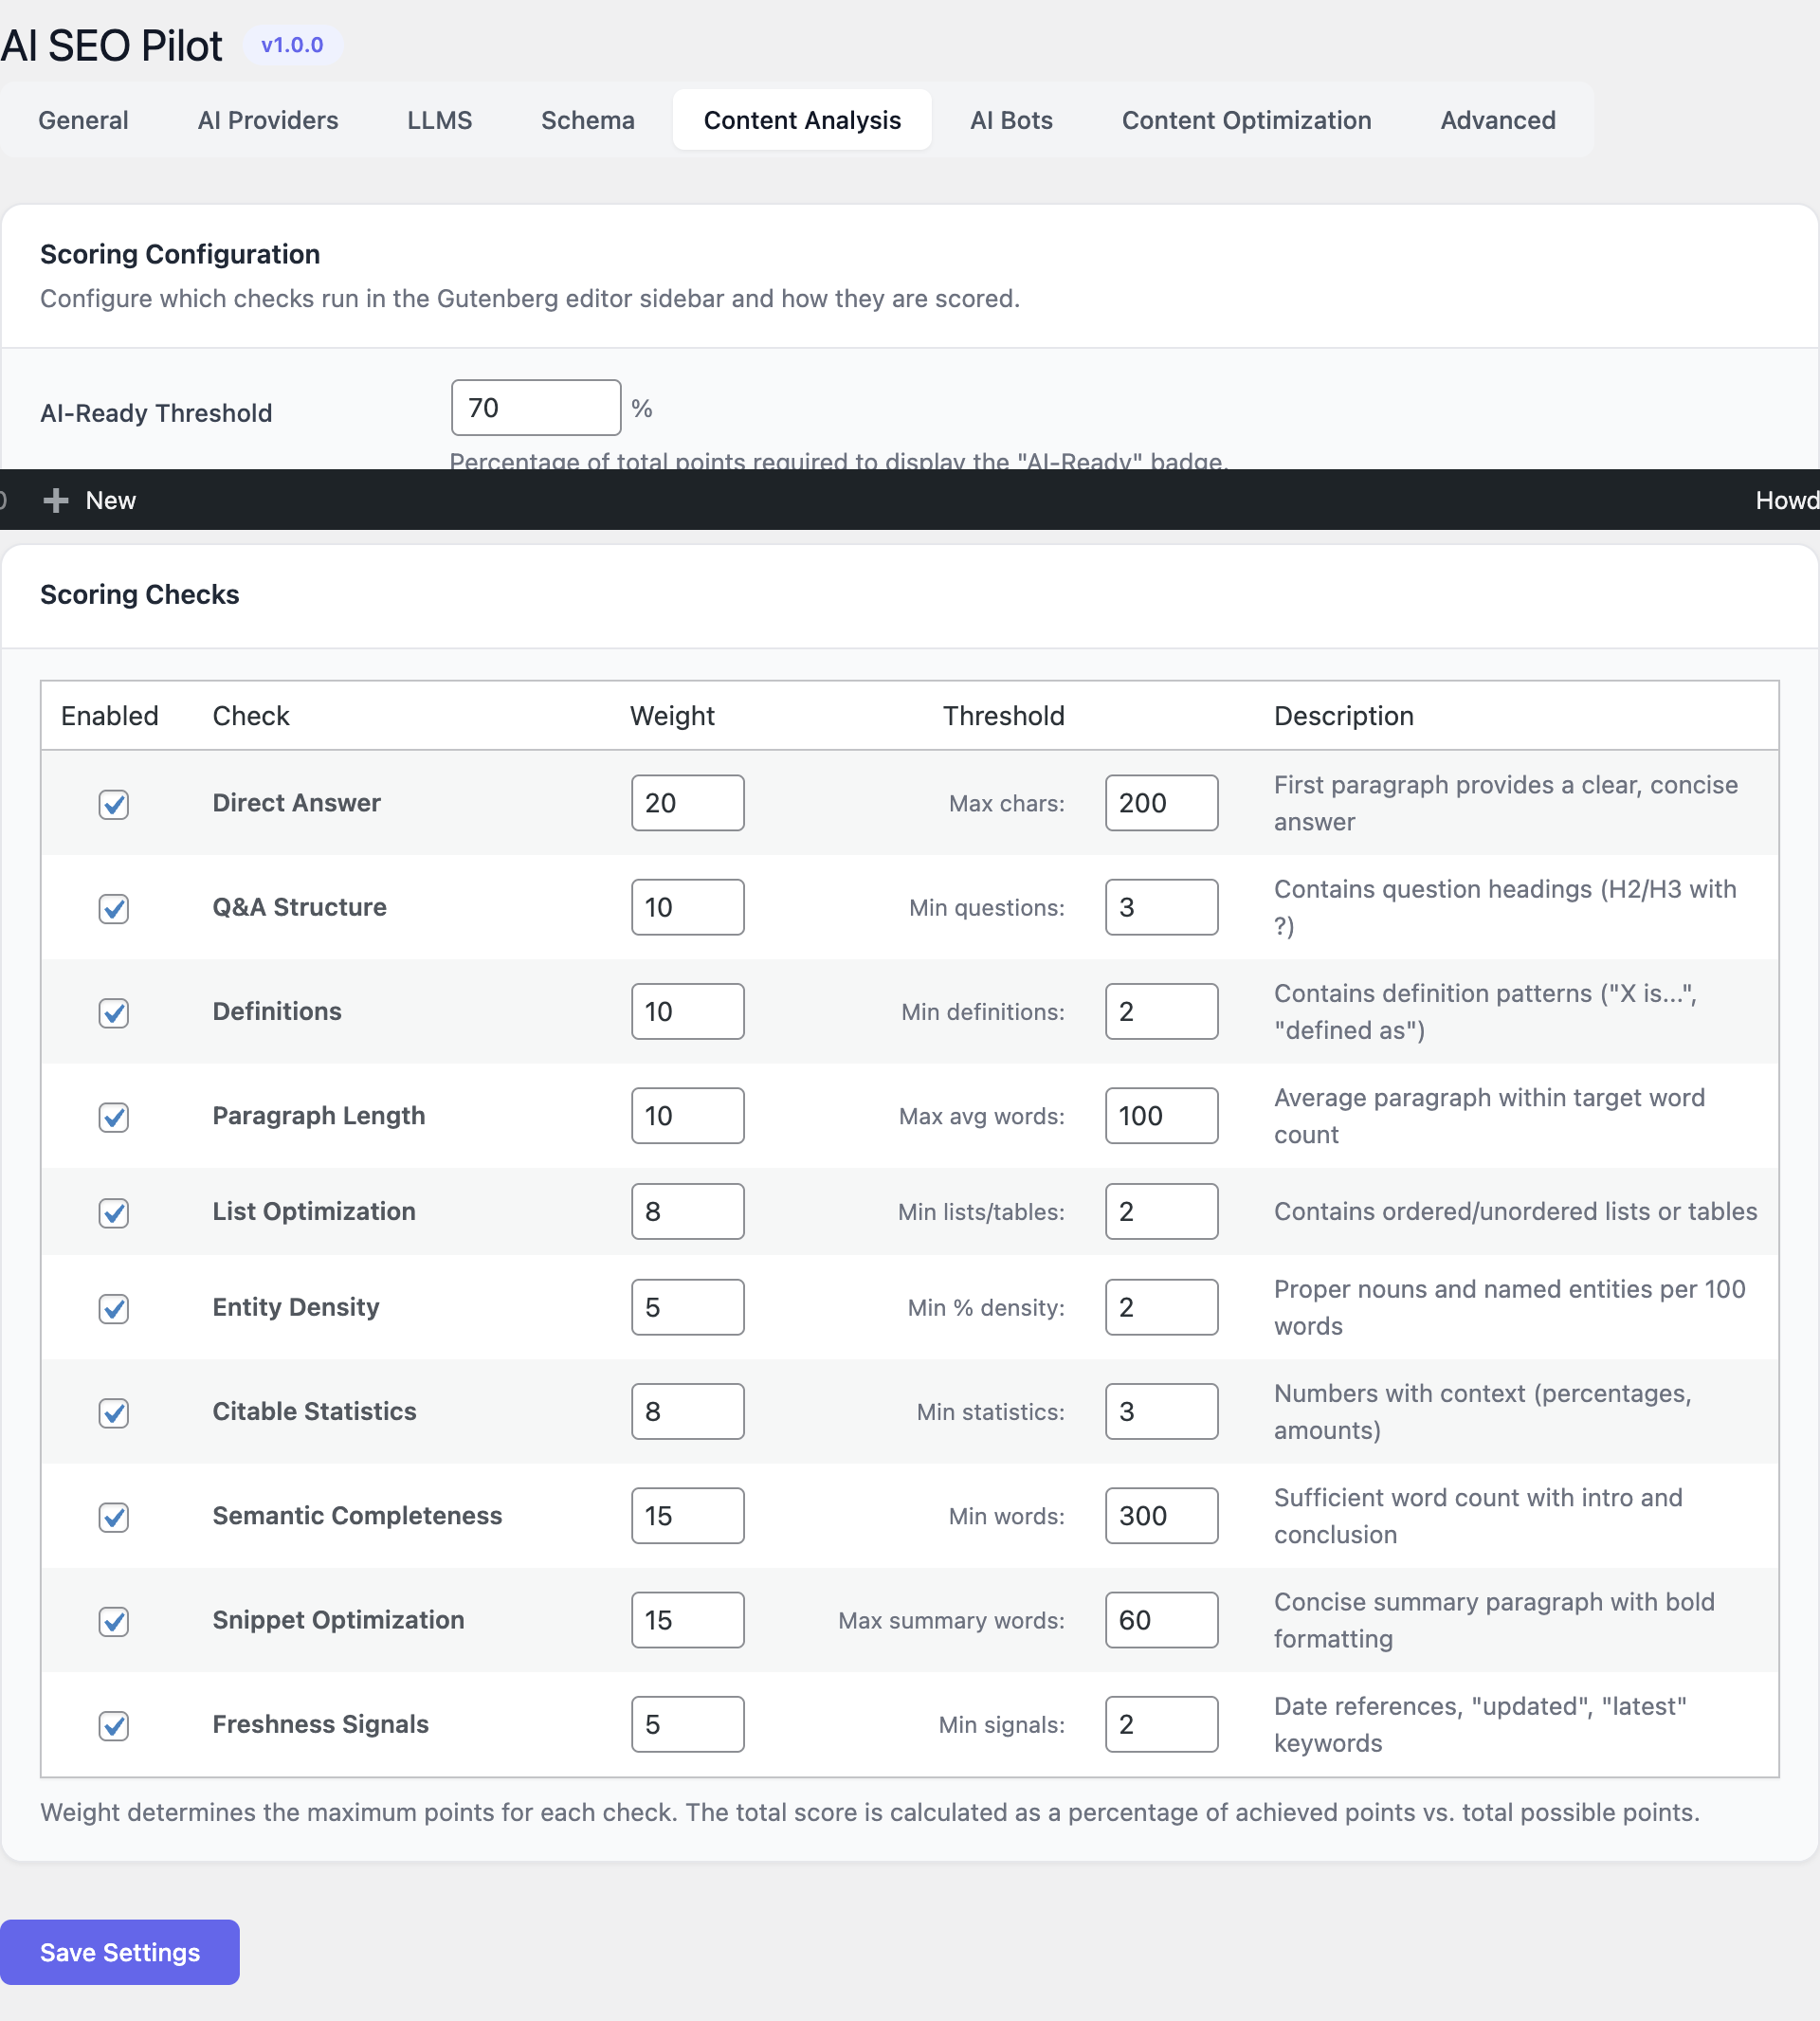Disable the Direct Answer check
The height and width of the screenshot is (2021, 1820).
coord(114,804)
